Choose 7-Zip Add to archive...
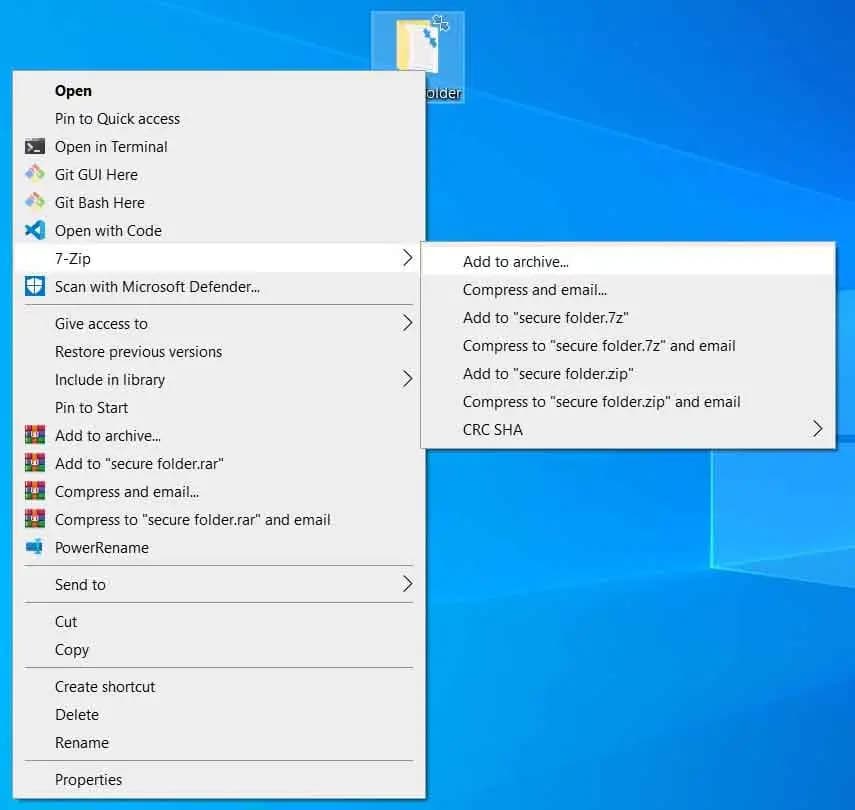Viewport: 855px width, 810px height. (x=628, y=262)
